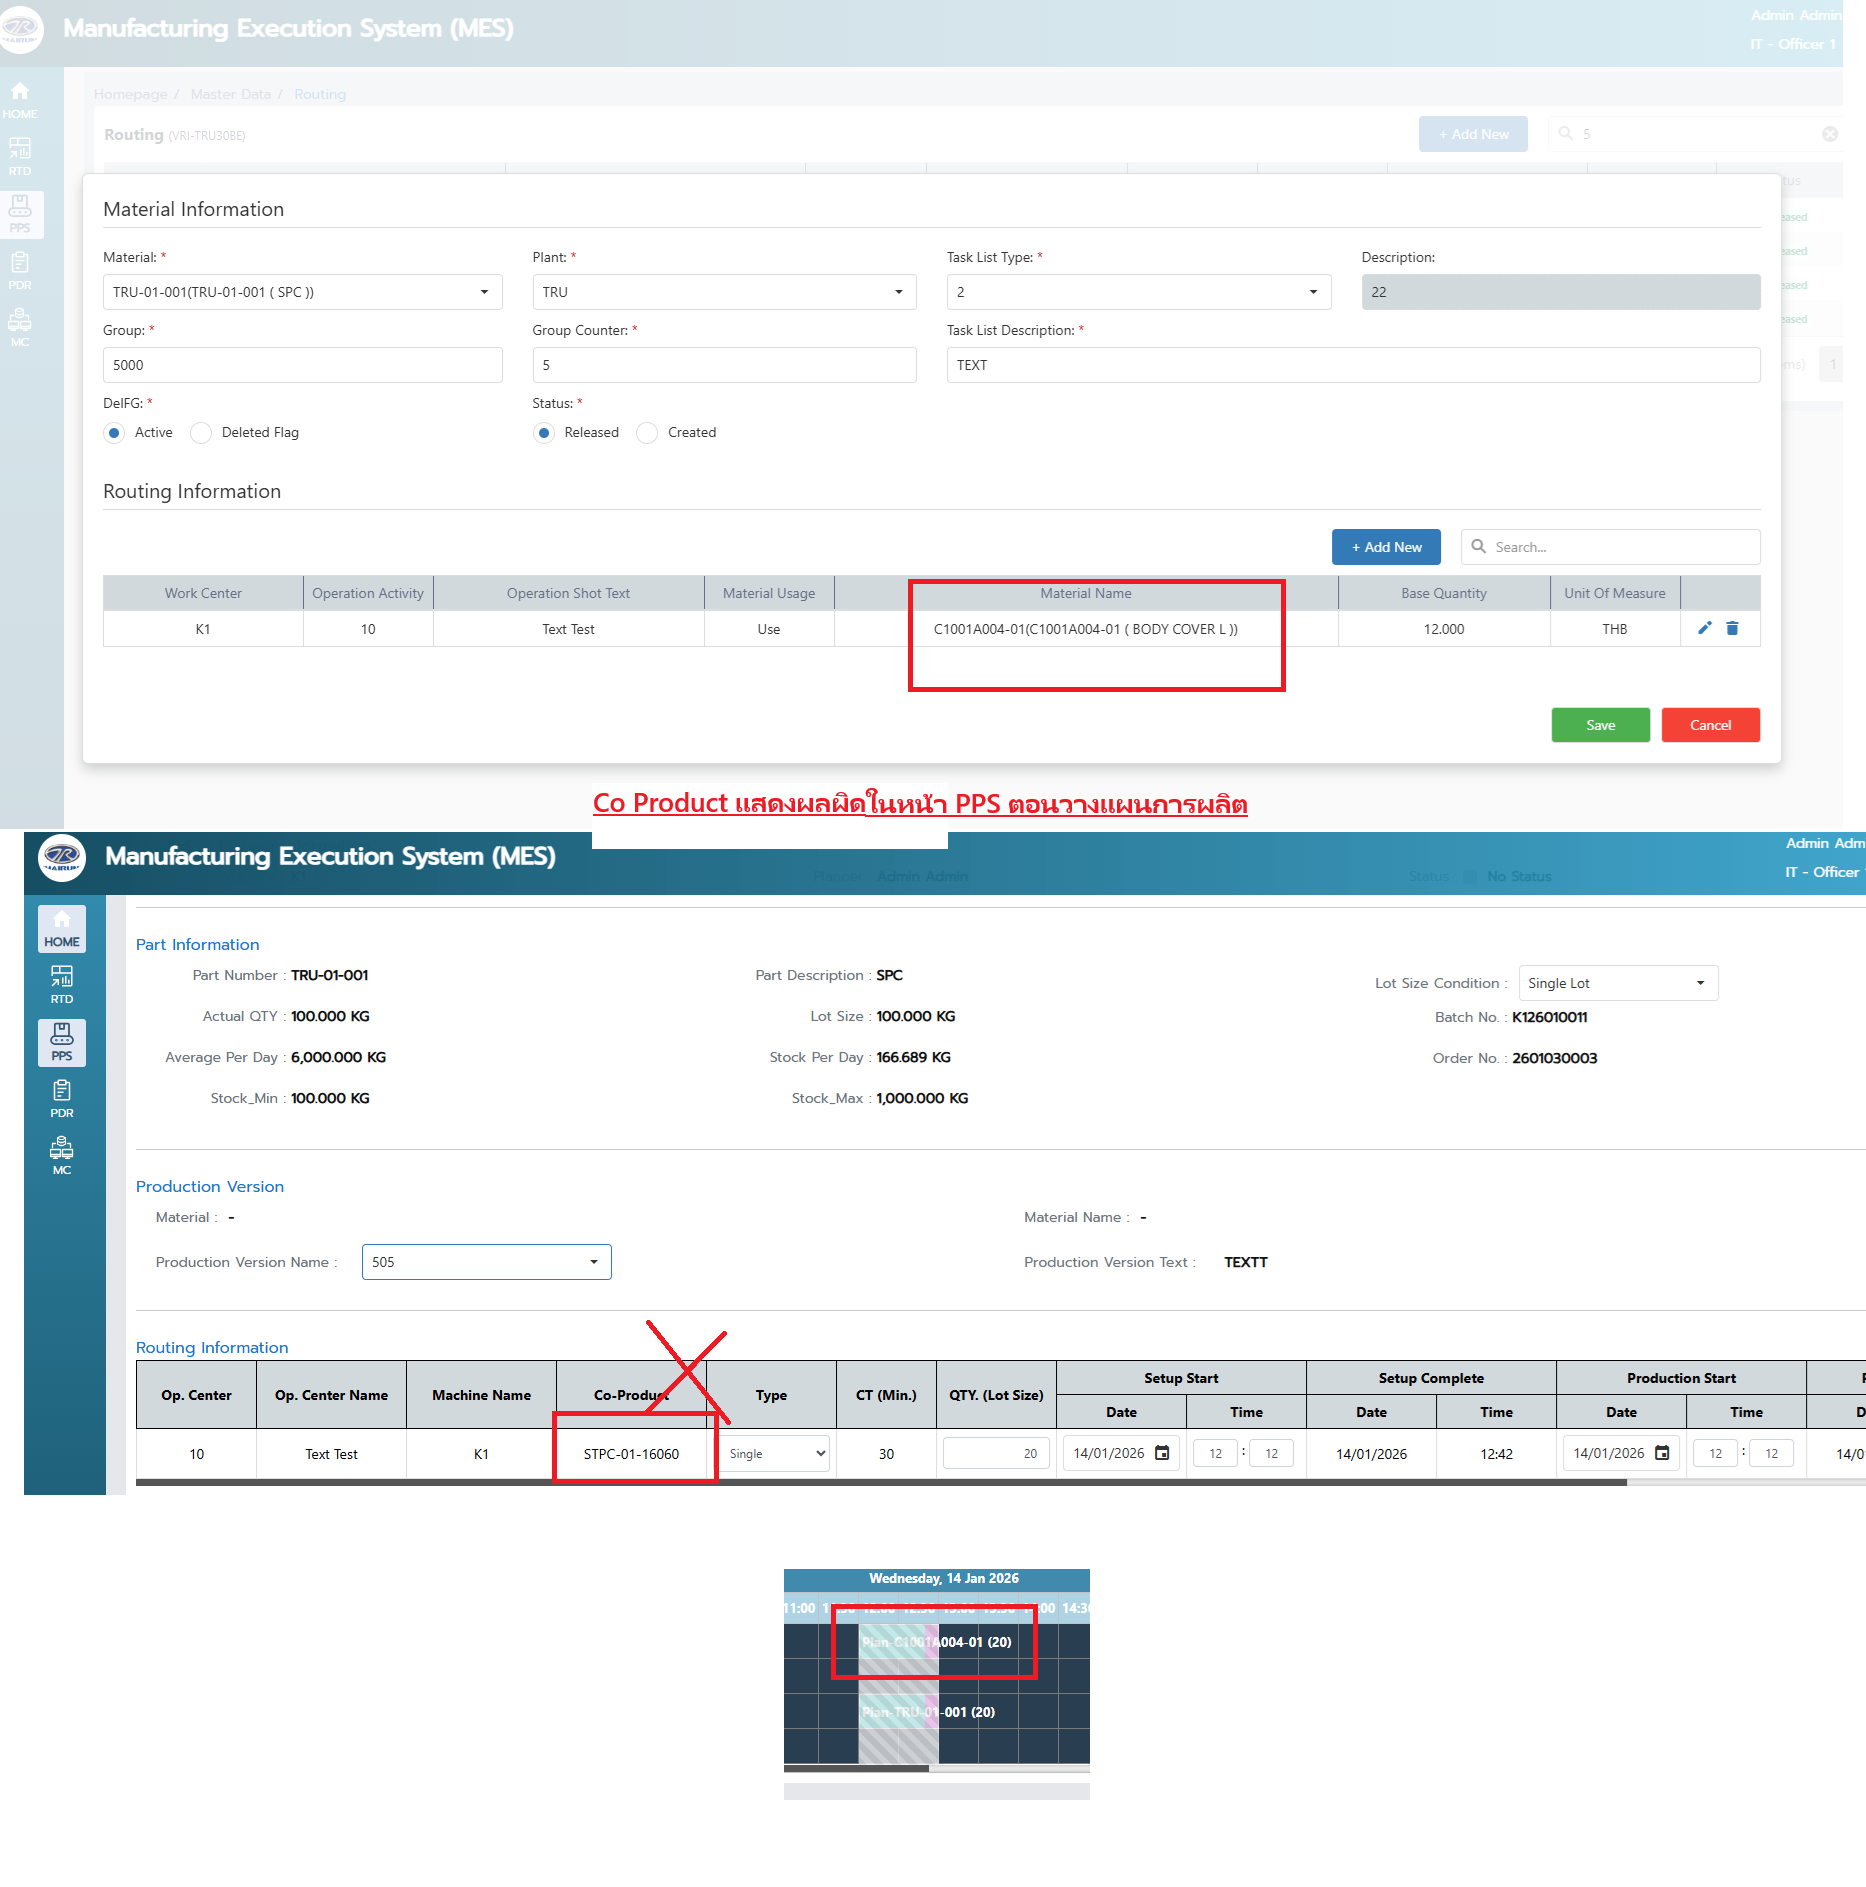Click the trash delete icon in K1 row

[x=1733, y=628]
